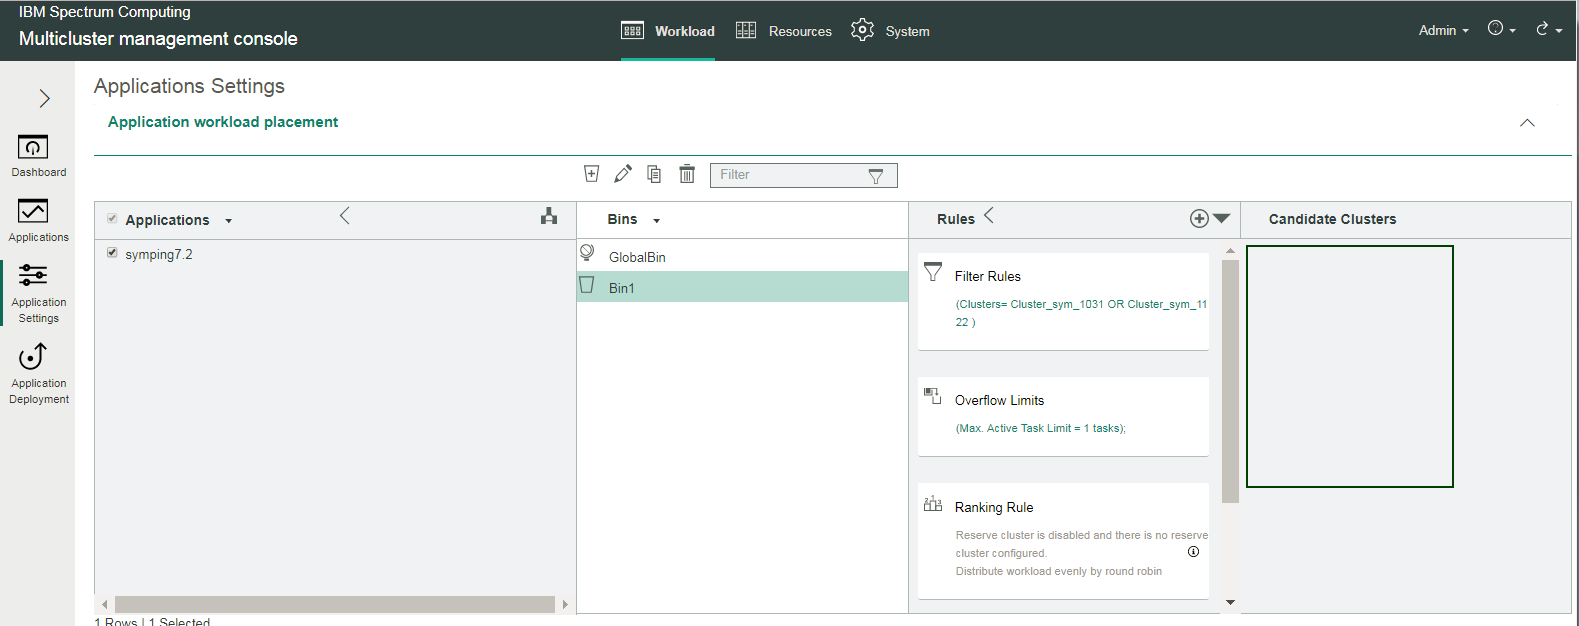Select the symping7.2 application row
1579x626 pixels.
point(335,254)
